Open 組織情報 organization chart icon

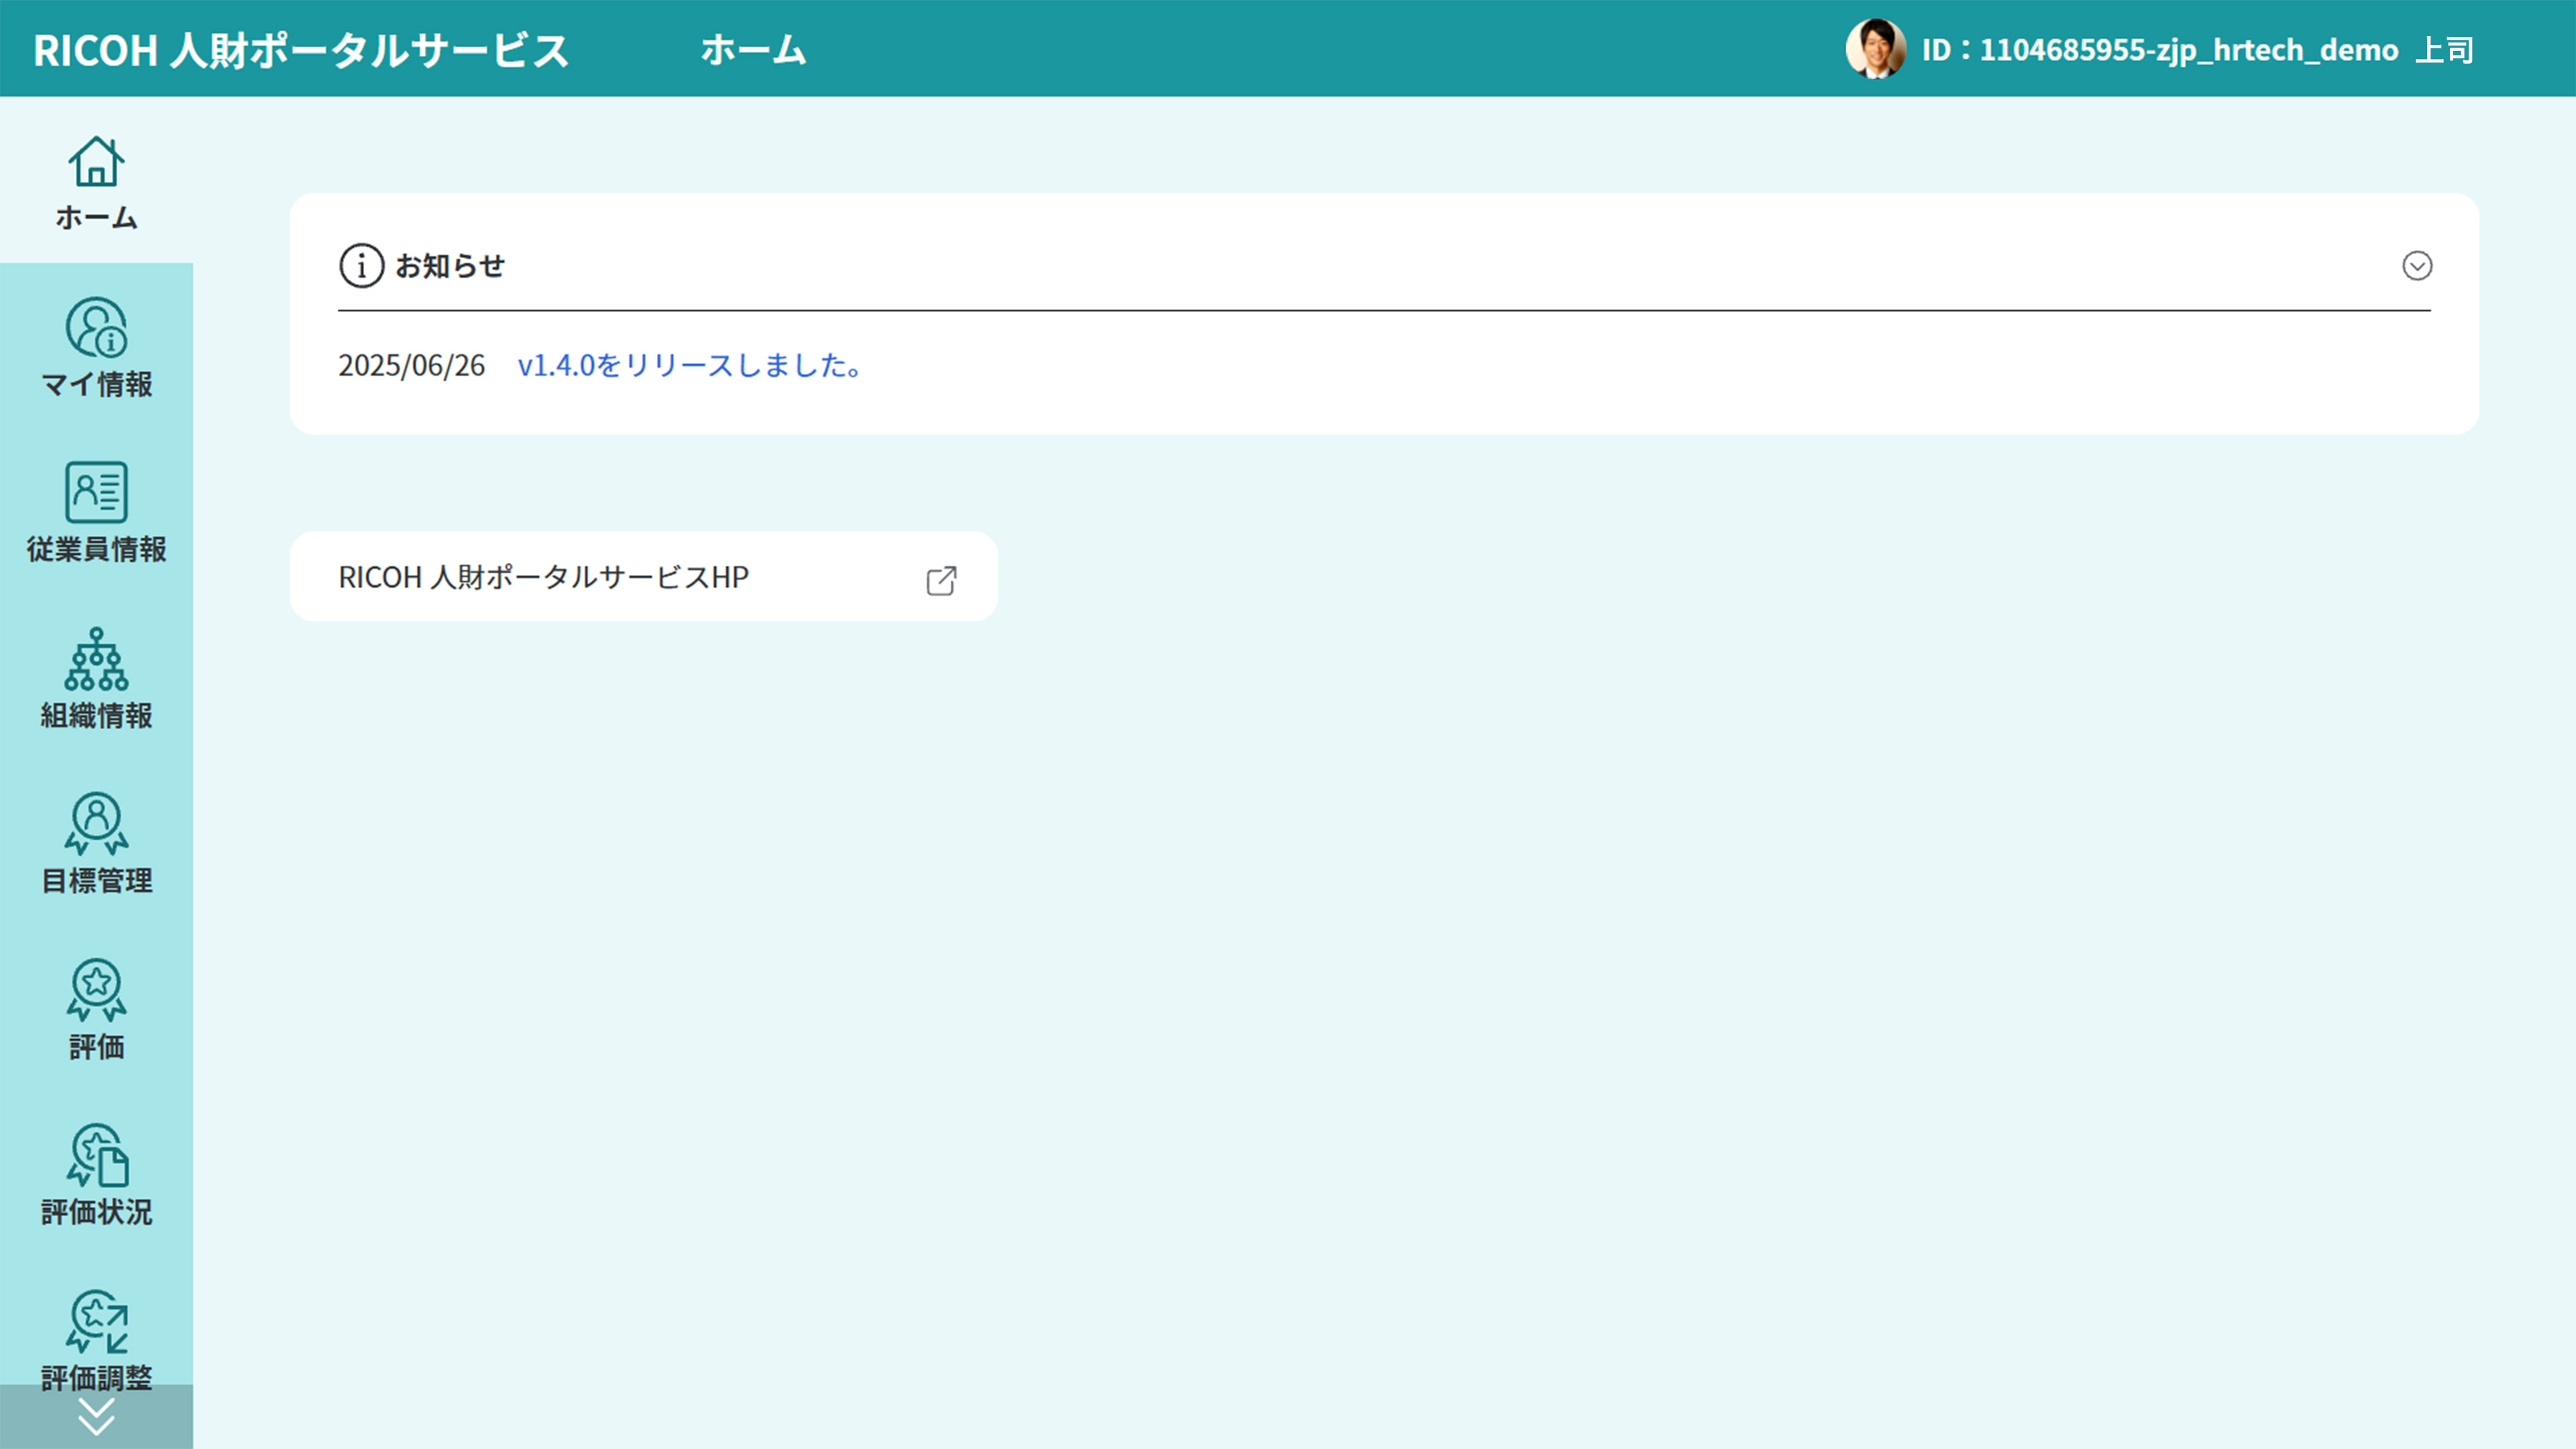tap(96, 659)
